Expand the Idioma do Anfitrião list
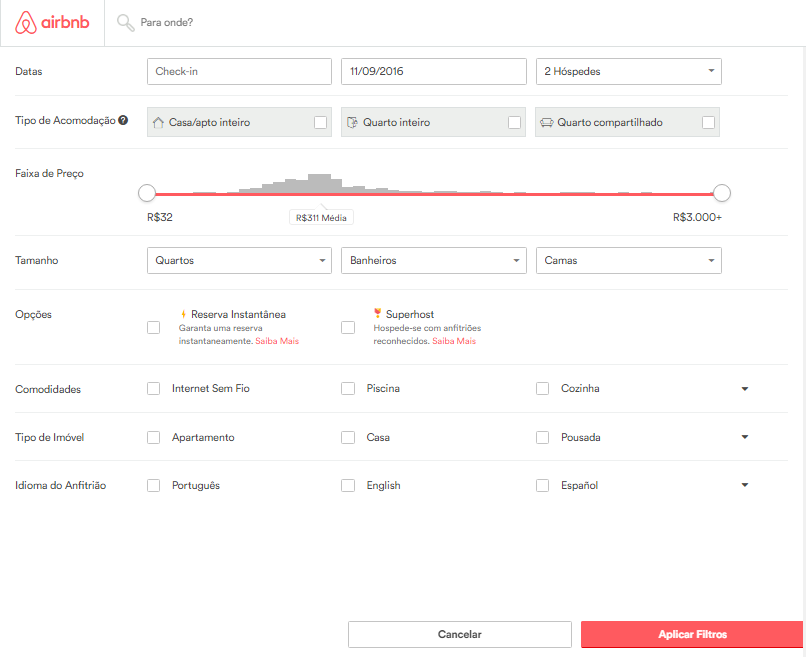Screen dimensions: 806x657 [744, 485]
